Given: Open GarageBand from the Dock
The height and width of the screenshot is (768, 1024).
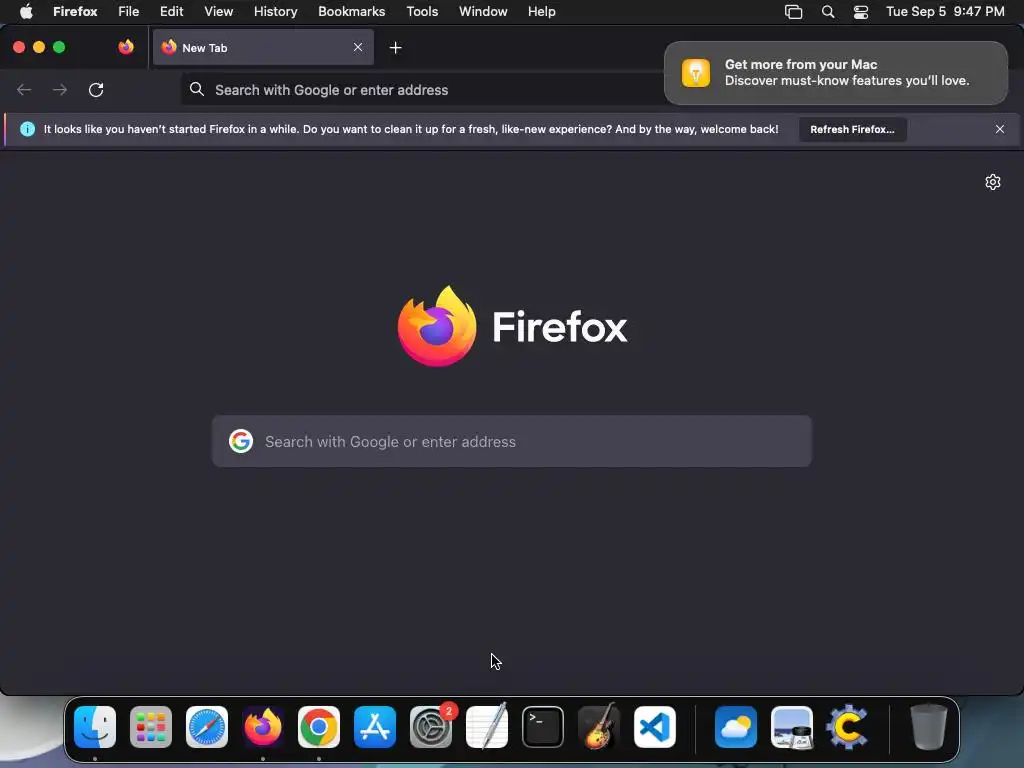Looking at the screenshot, I should (x=599, y=726).
